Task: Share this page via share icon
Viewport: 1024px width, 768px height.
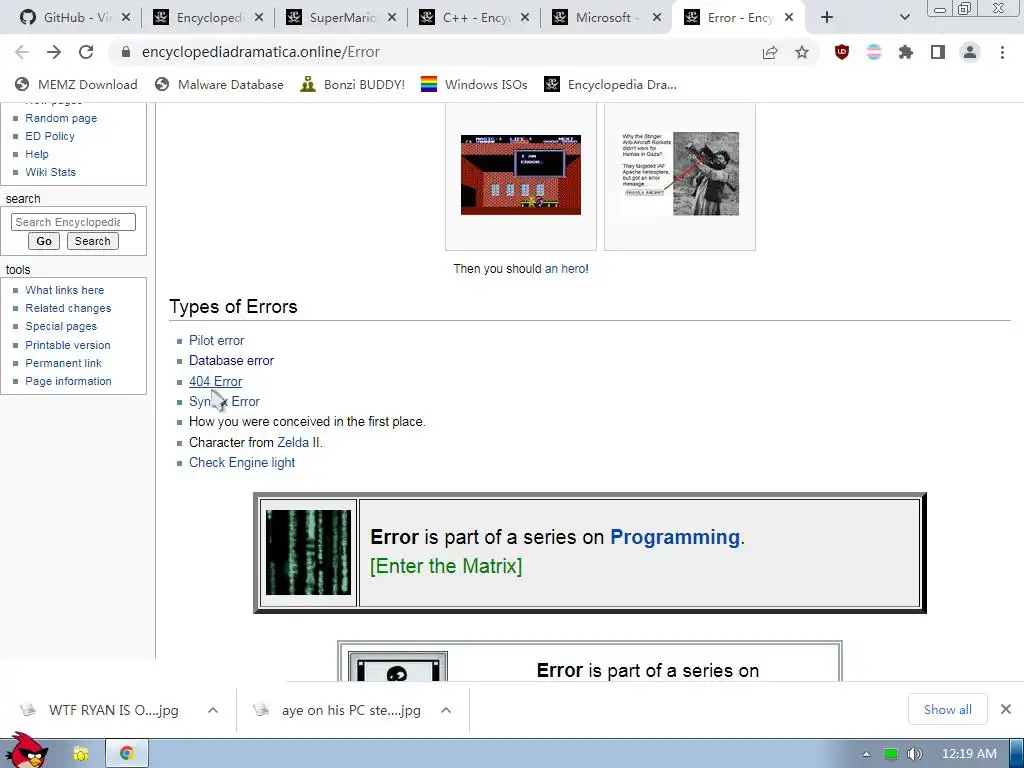Action: pos(770,52)
